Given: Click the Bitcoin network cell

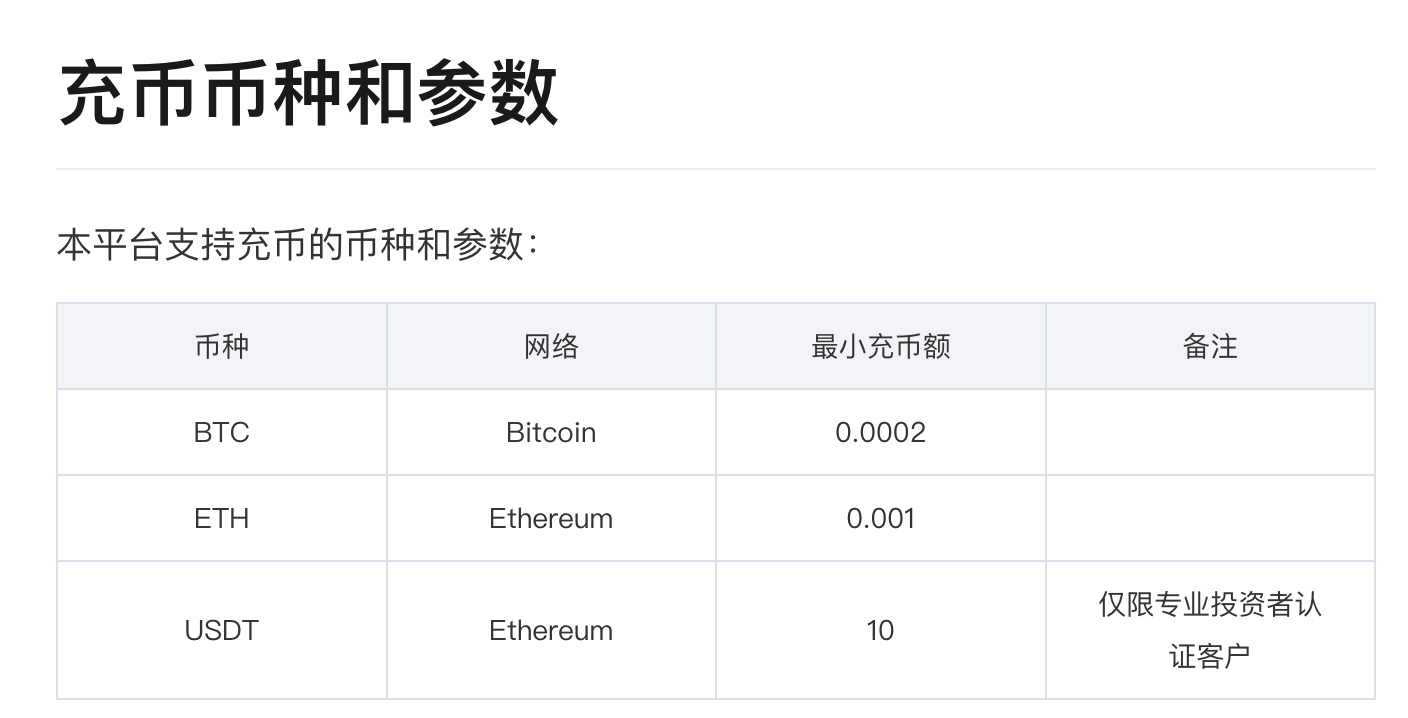Looking at the screenshot, I should pyautogui.click(x=551, y=432).
